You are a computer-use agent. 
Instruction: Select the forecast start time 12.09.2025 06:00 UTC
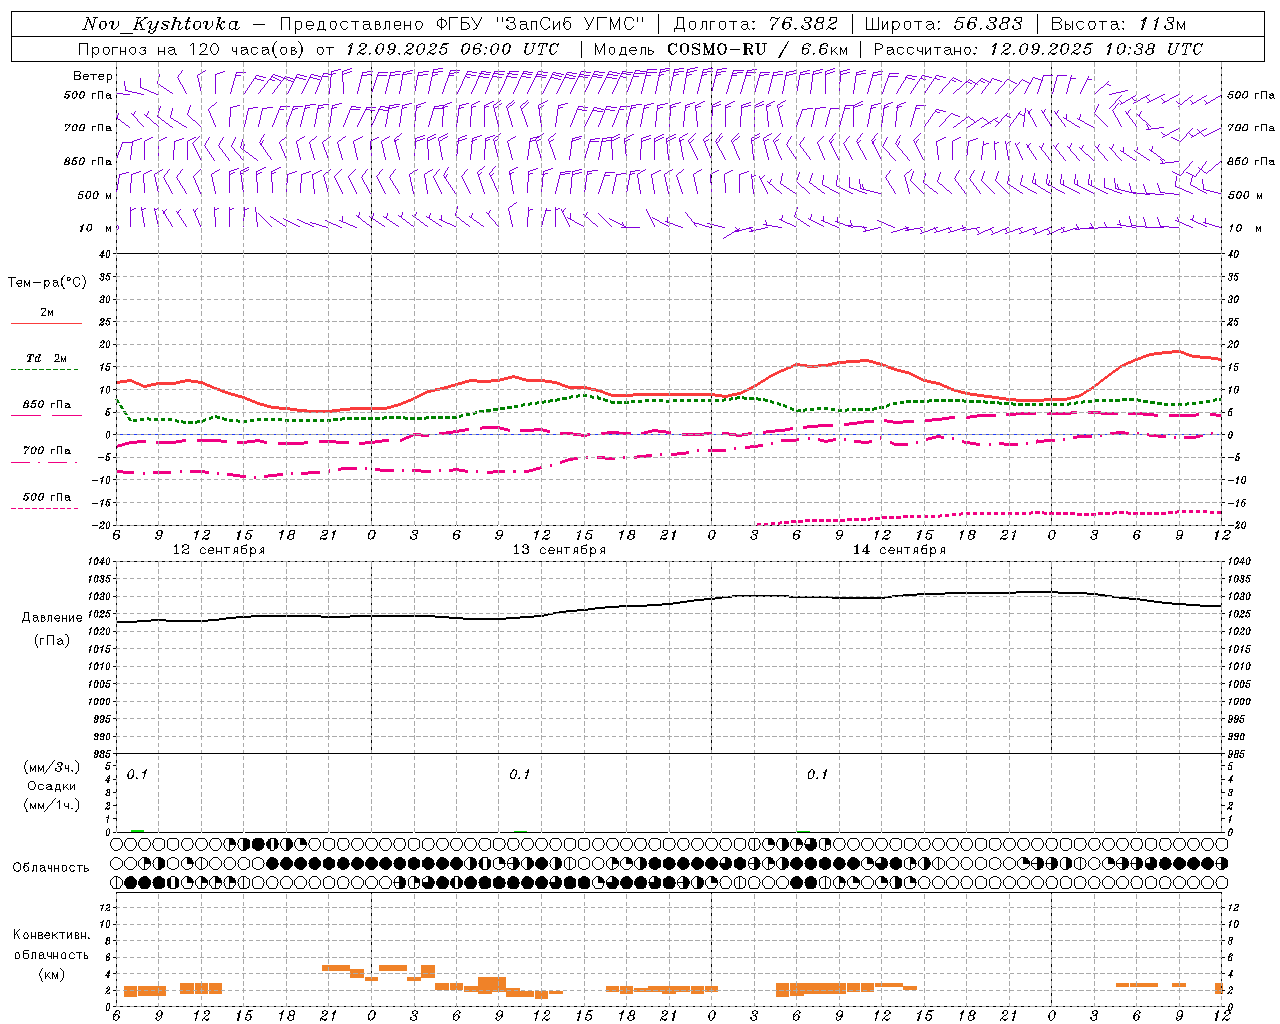pos(452,49)
